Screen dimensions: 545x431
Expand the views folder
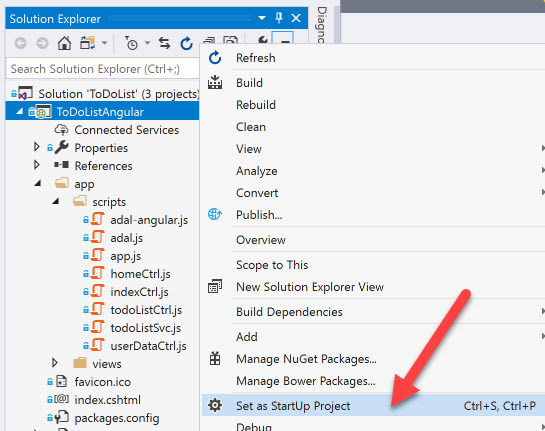tap(55, 363)
